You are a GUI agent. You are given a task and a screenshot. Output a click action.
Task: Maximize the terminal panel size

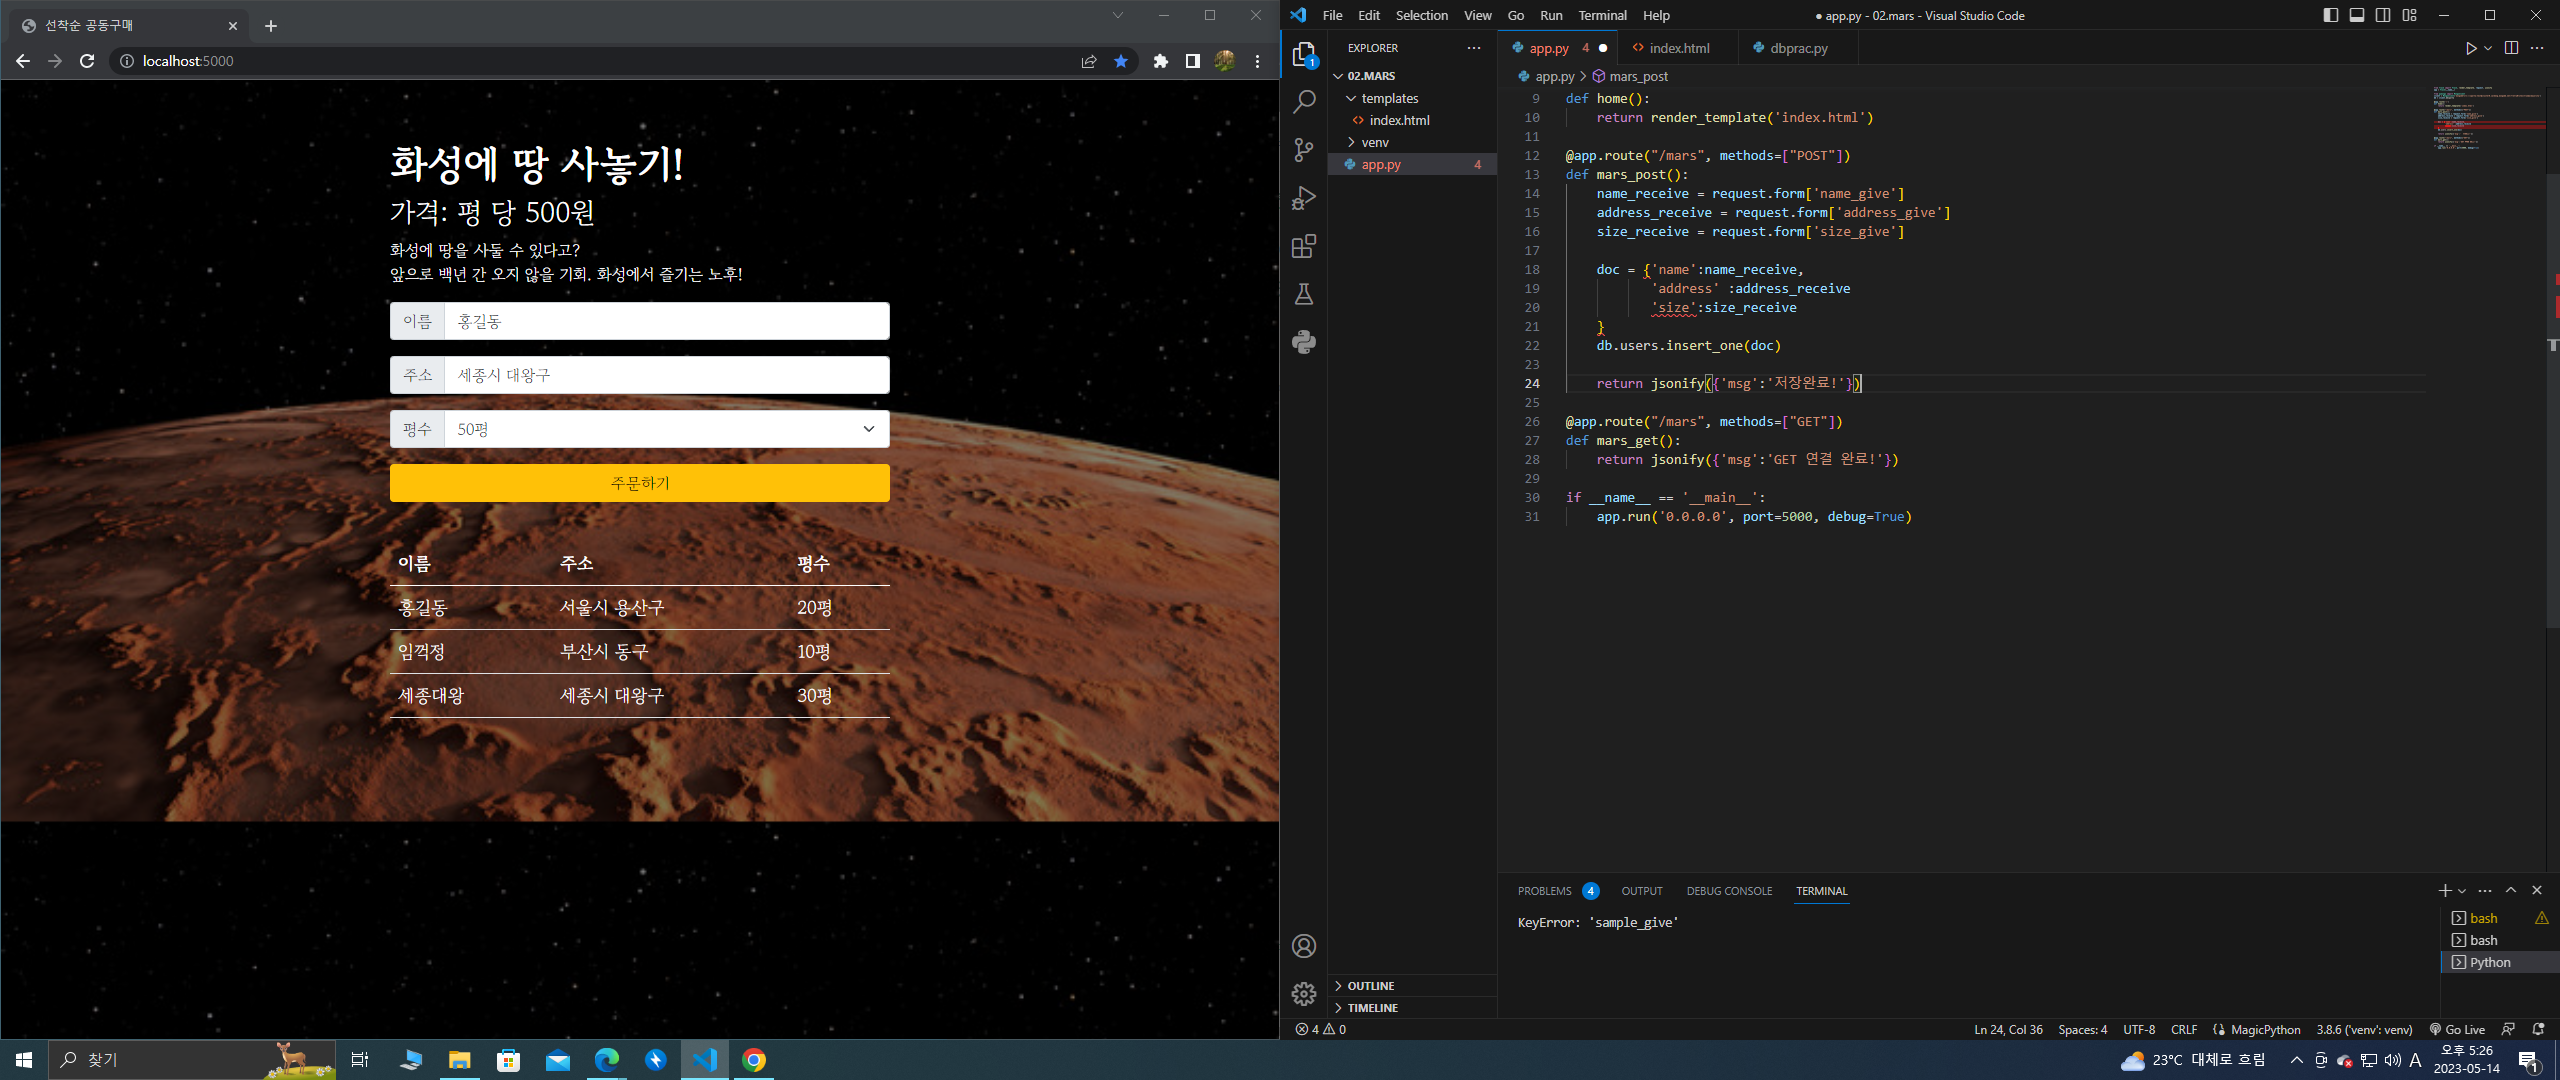click(2510, 890)
